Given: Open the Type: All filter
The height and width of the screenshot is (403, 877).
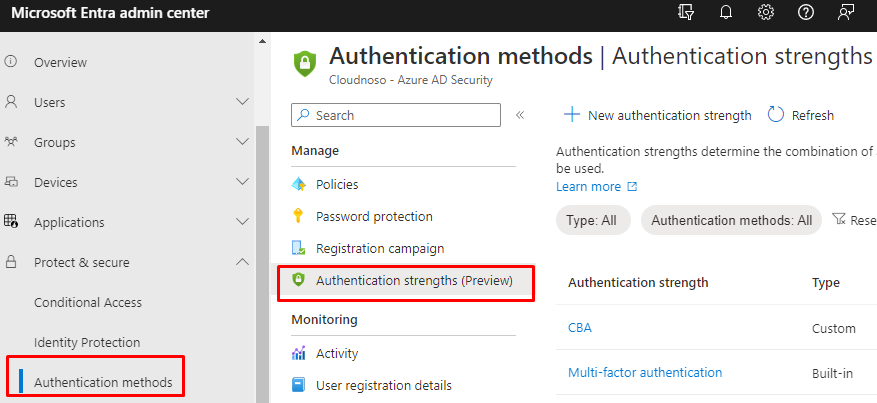Looking at the screenshot, I should coord(592,220).
